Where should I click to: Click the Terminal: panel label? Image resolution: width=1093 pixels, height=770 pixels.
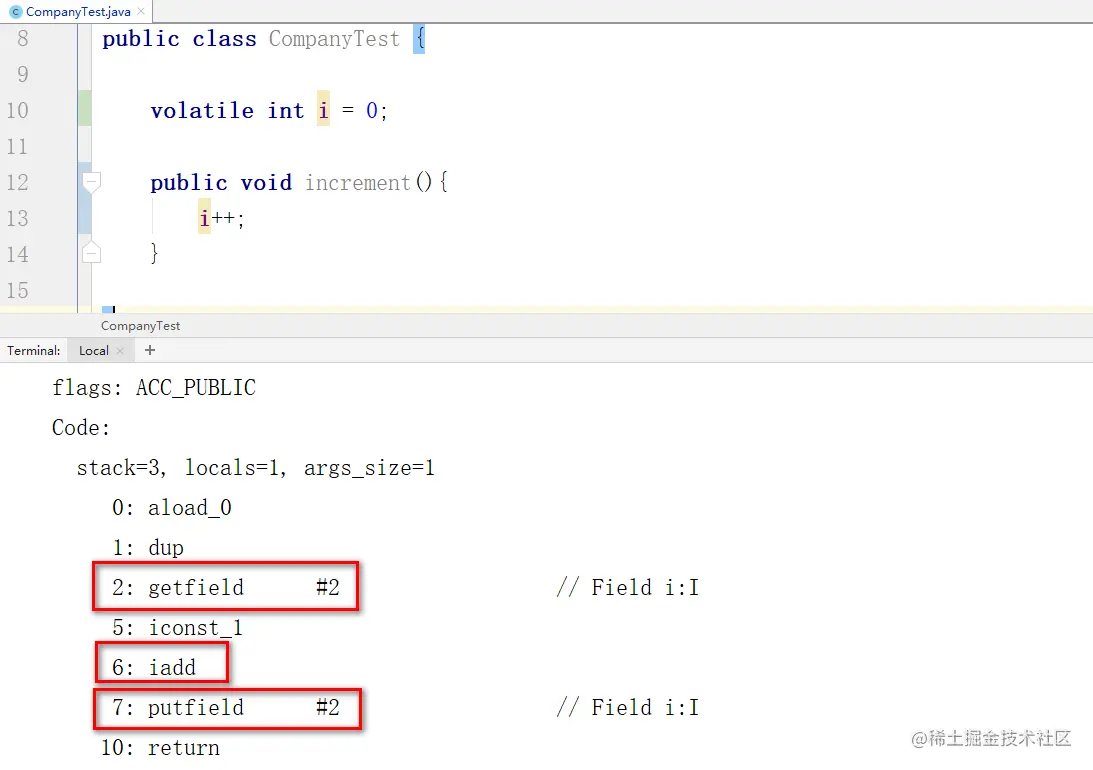coord(33,351)
